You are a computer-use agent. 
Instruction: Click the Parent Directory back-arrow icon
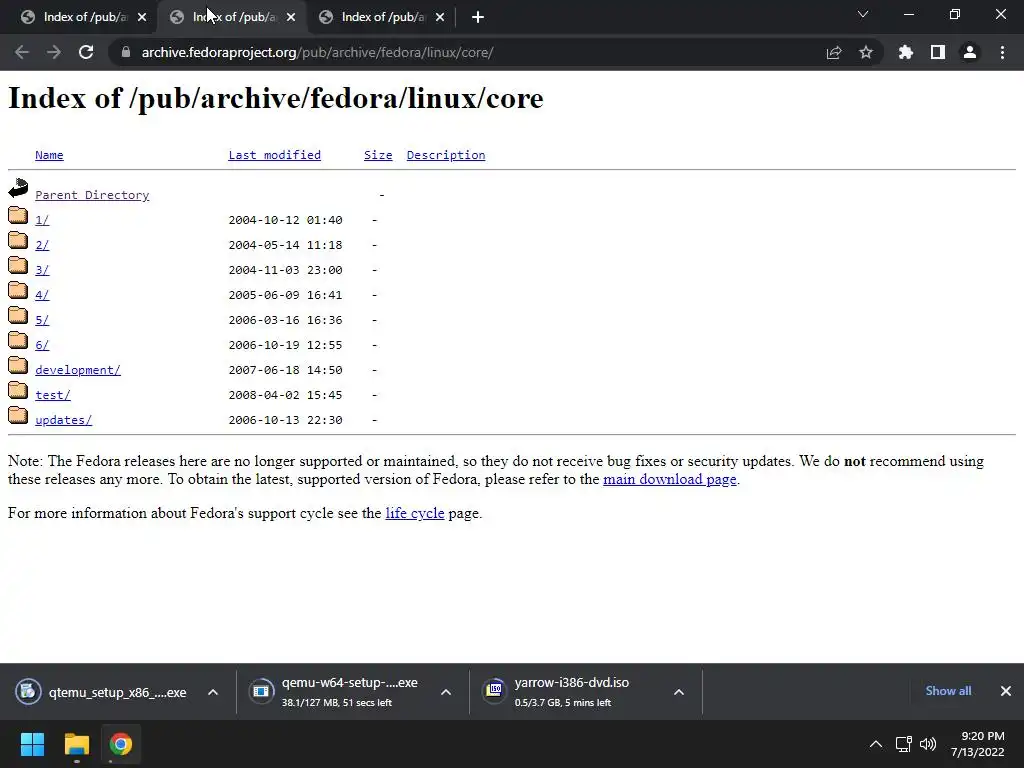click(x=18, y=188)
